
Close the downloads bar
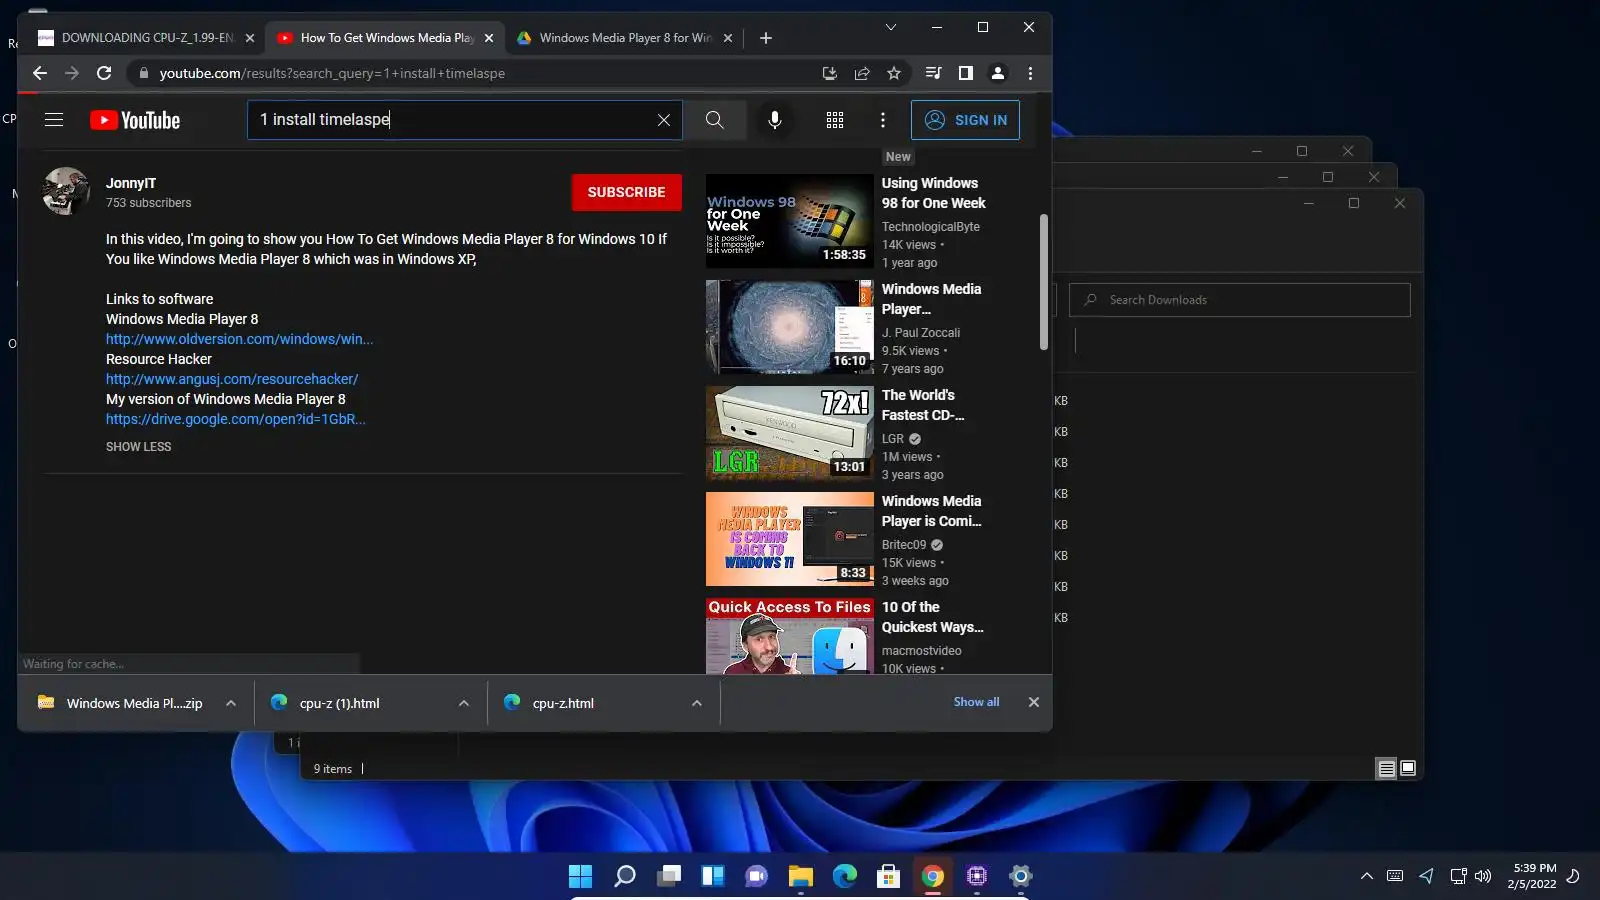coord(1034,702)
